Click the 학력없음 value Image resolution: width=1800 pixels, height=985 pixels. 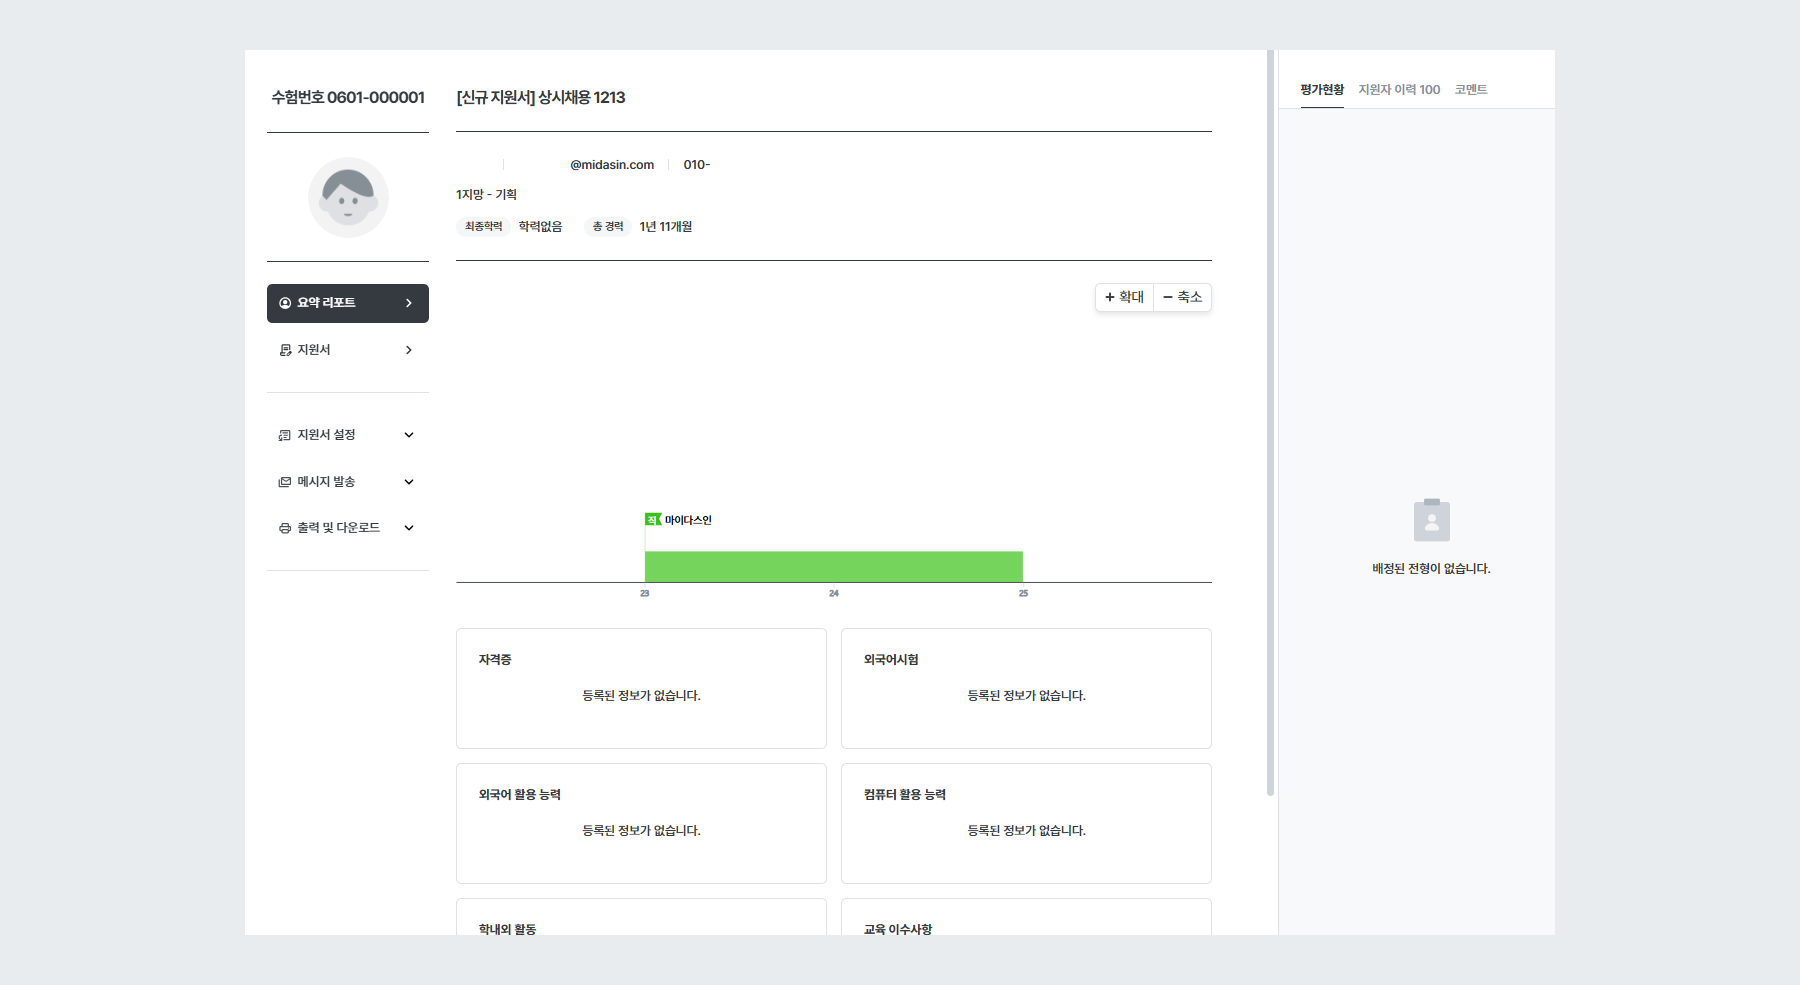[540, 227]
